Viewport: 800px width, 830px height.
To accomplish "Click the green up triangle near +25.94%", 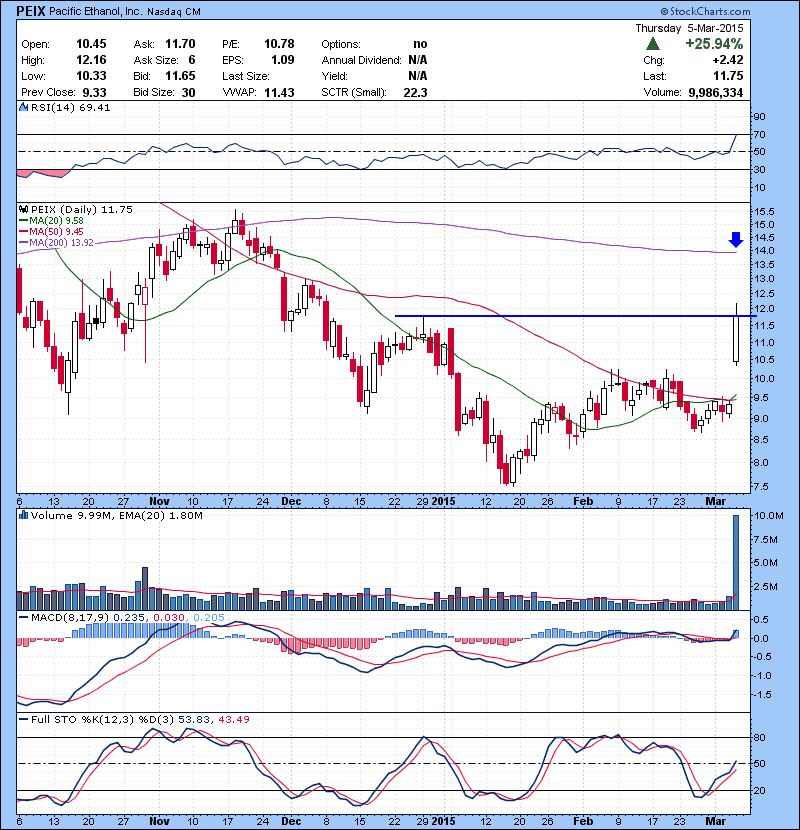I will (652, 44).
